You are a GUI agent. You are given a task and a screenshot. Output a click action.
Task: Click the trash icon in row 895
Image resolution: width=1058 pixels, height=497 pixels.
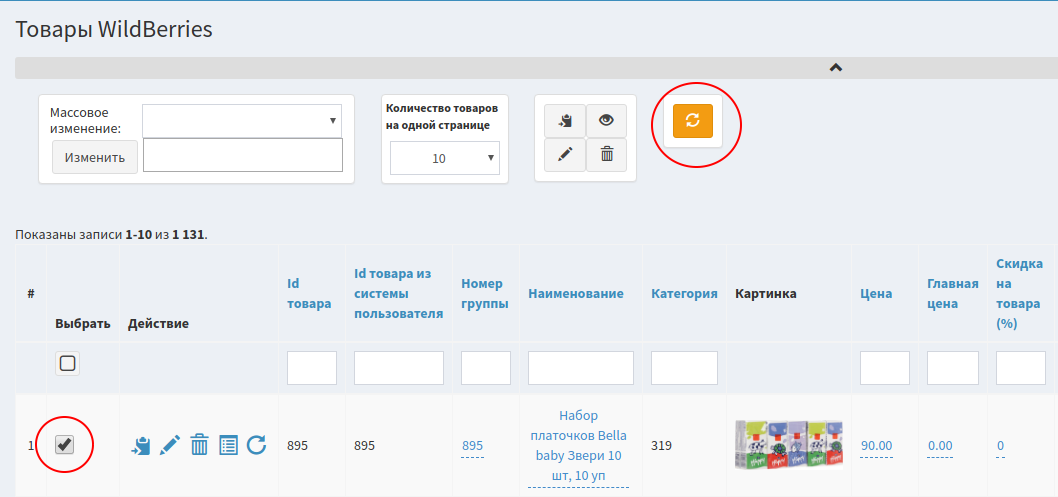point(199,445)
